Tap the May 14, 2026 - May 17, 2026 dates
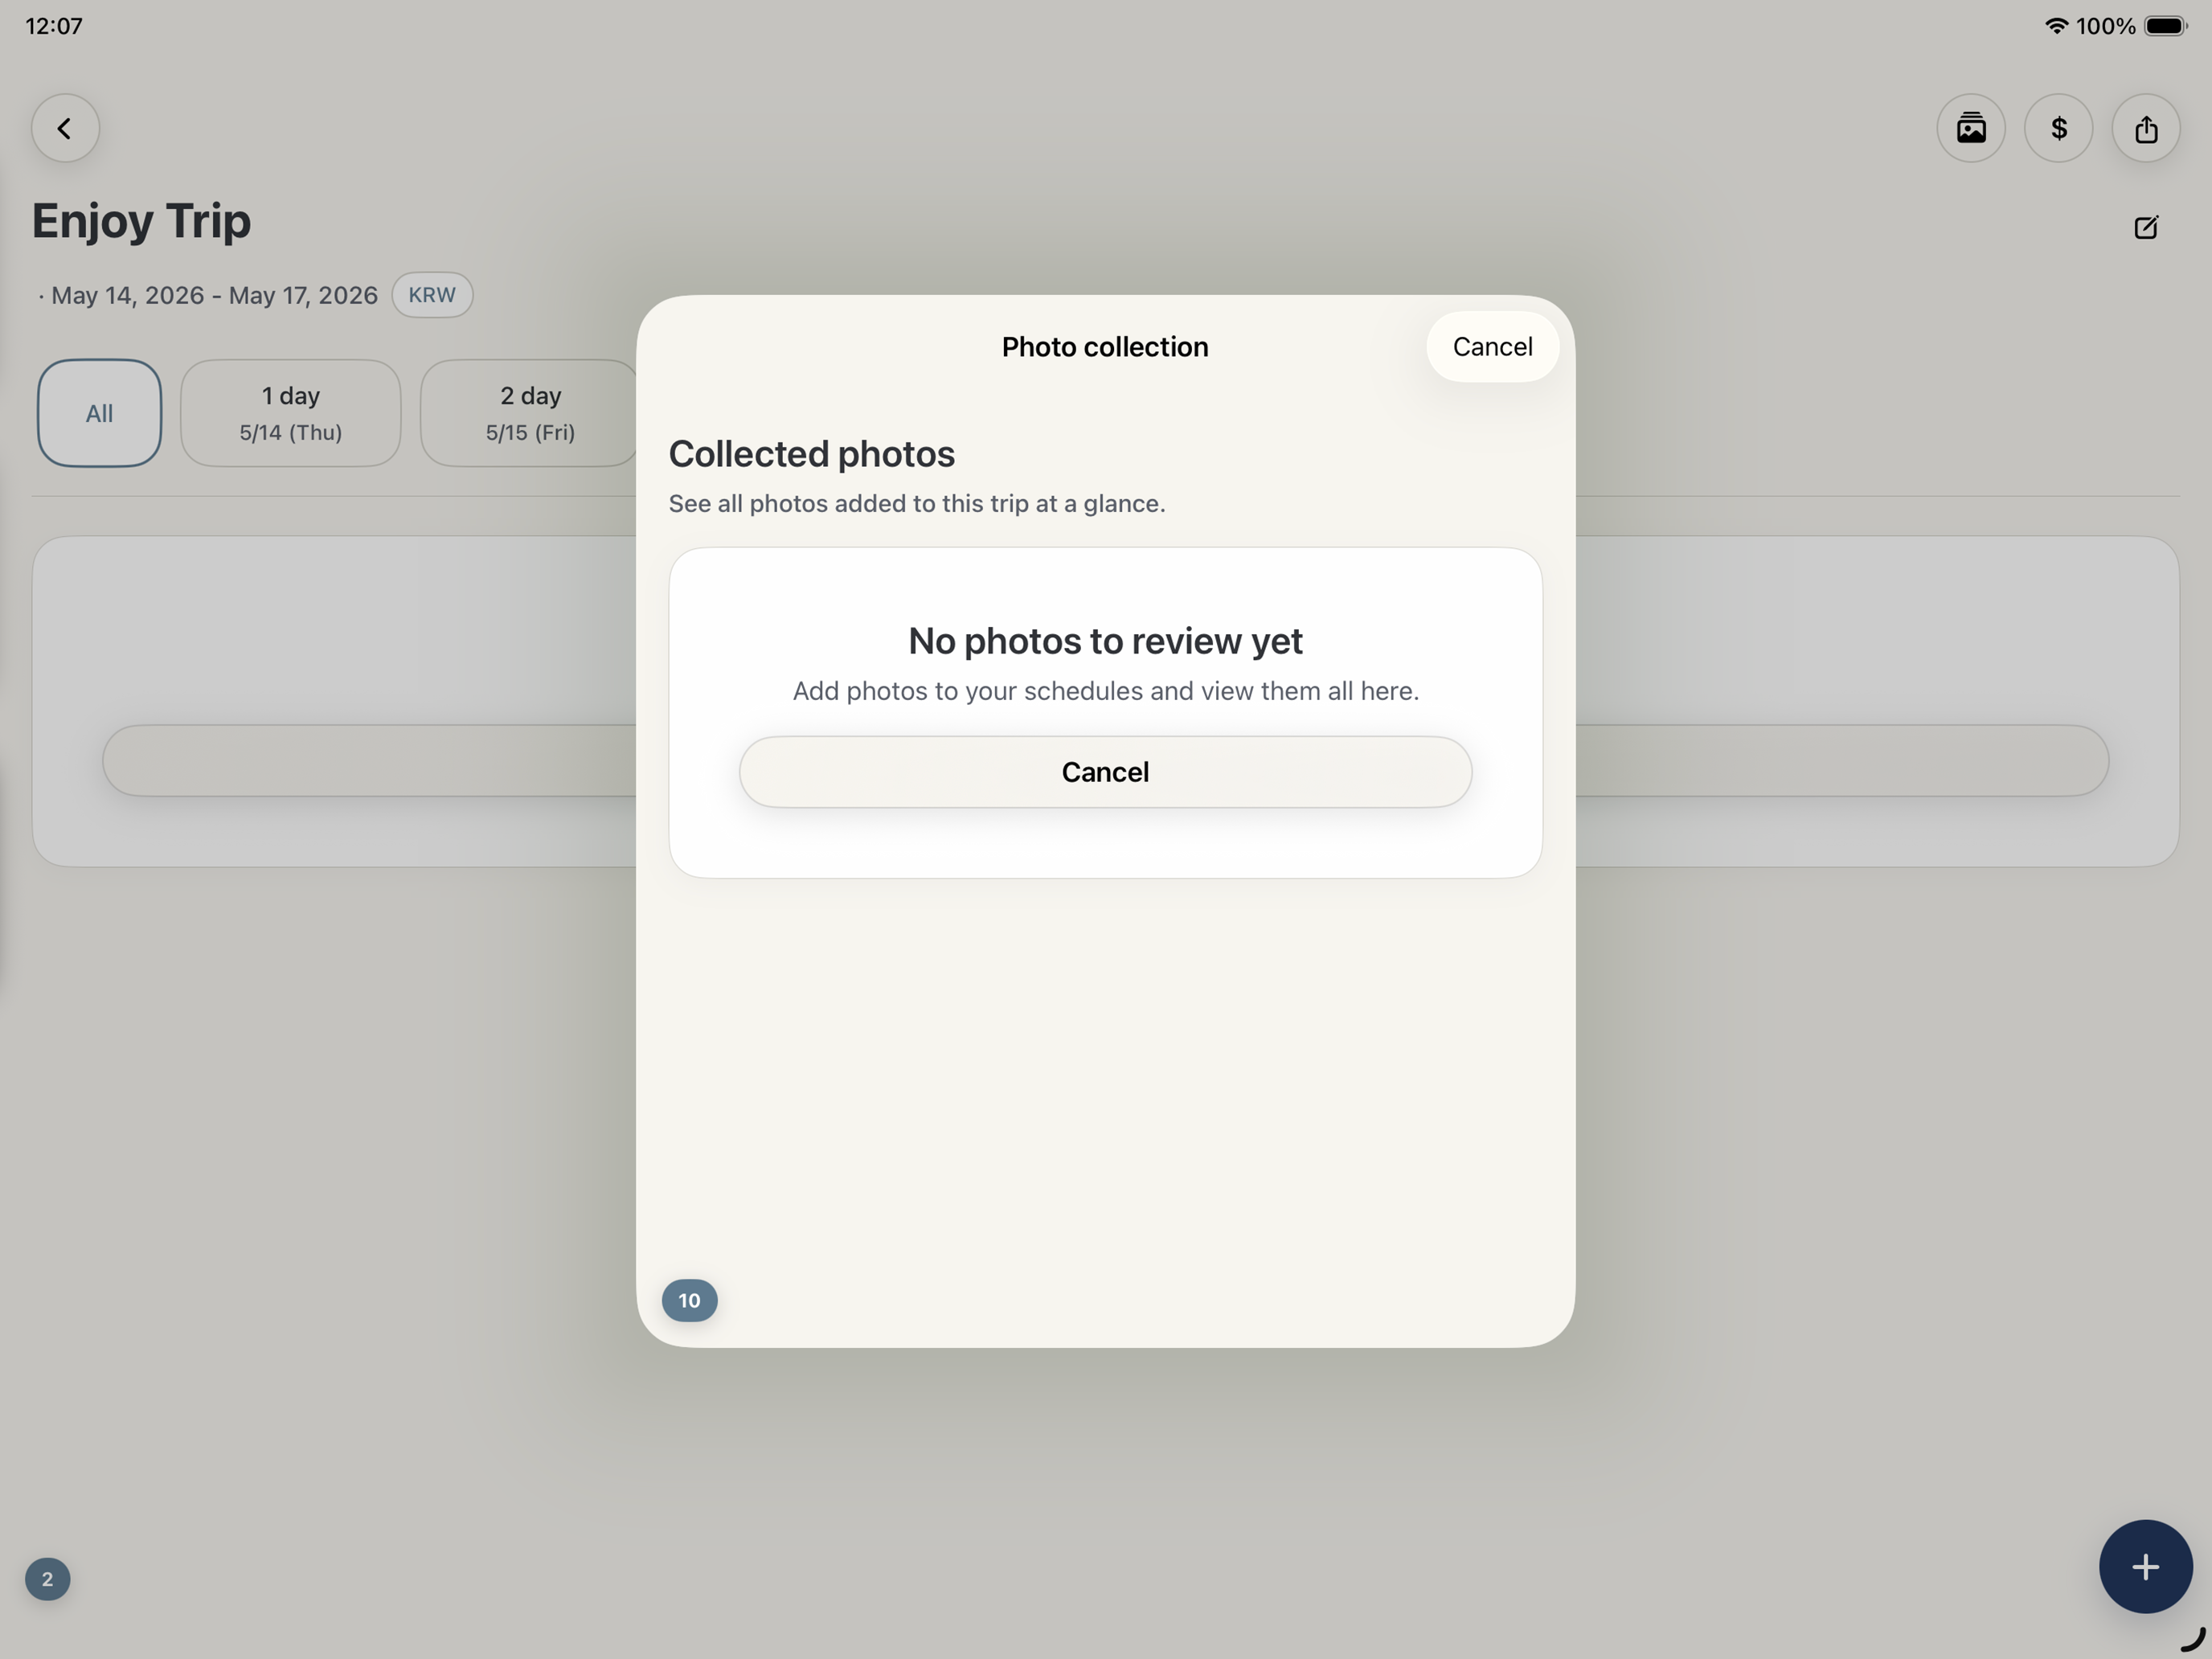2212x1659 pixels. (x=214, y=295)
